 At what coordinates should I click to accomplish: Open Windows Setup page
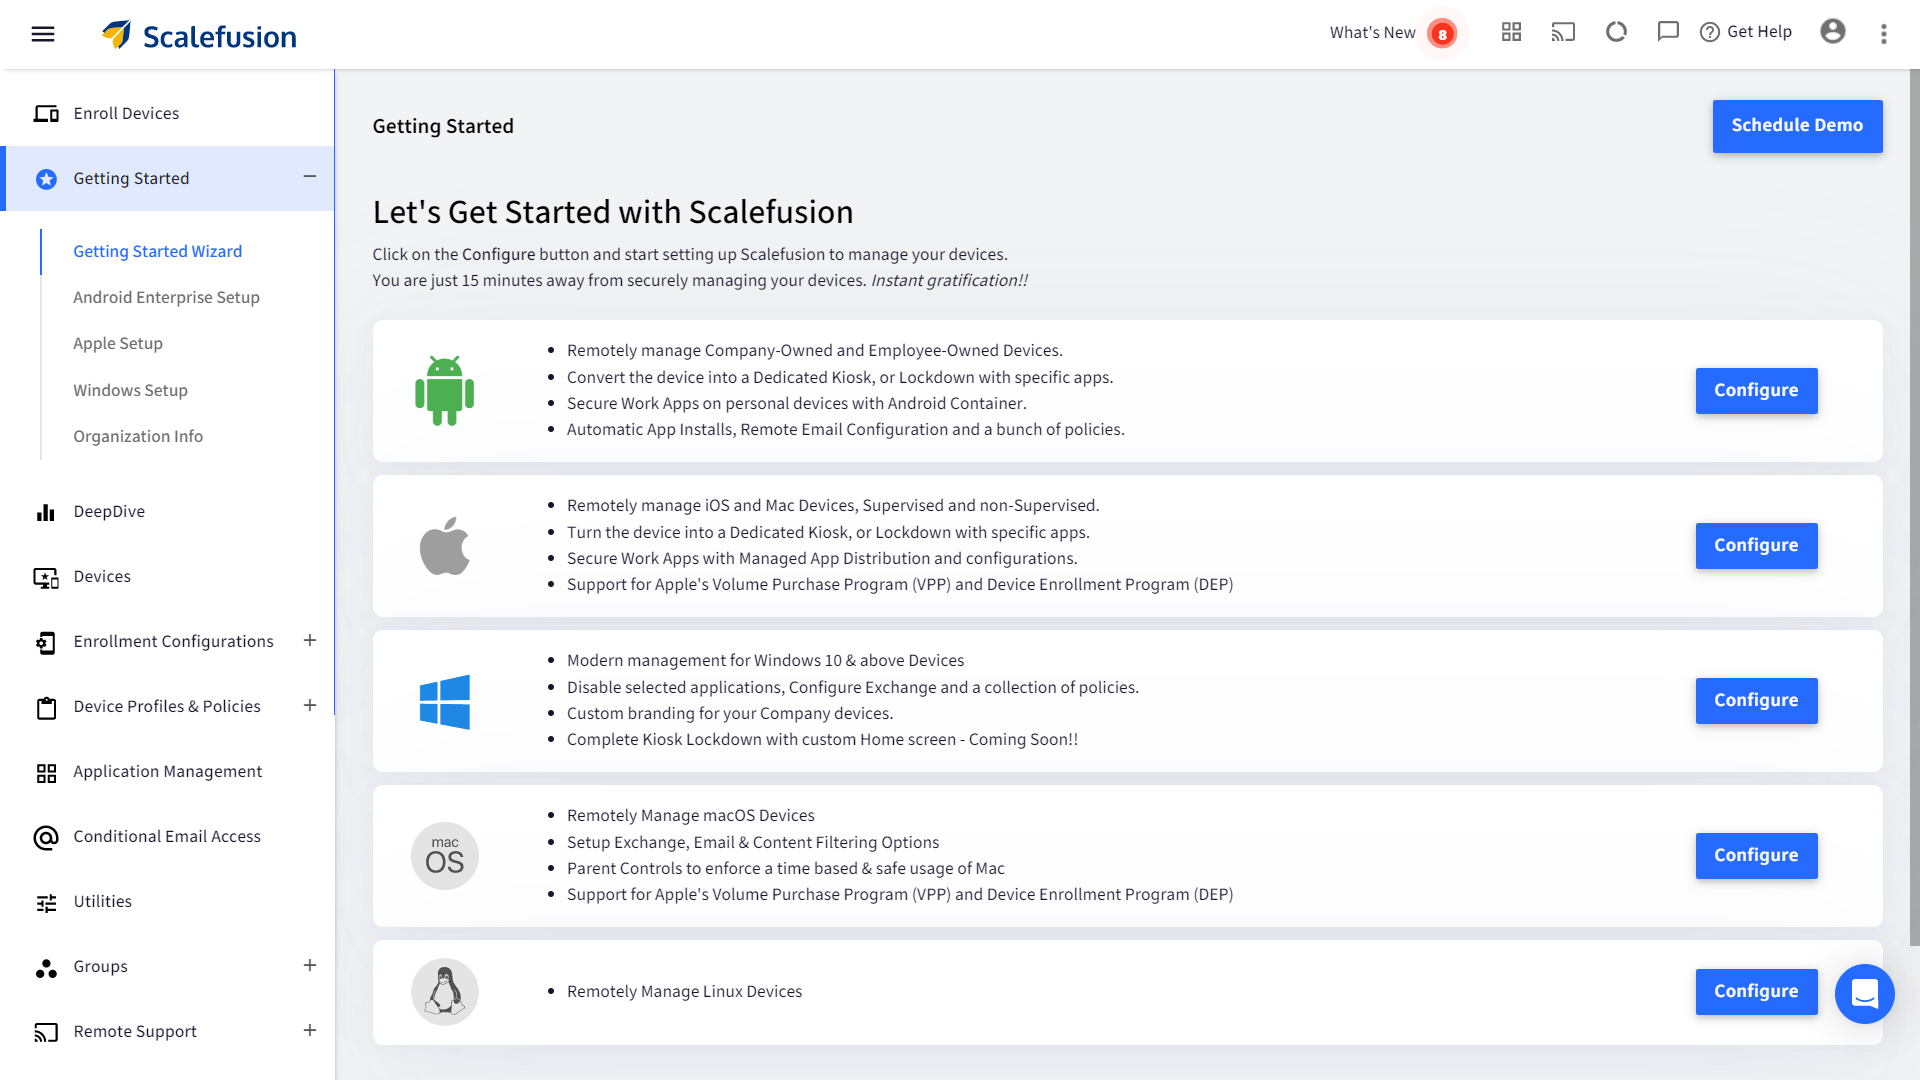130,390
